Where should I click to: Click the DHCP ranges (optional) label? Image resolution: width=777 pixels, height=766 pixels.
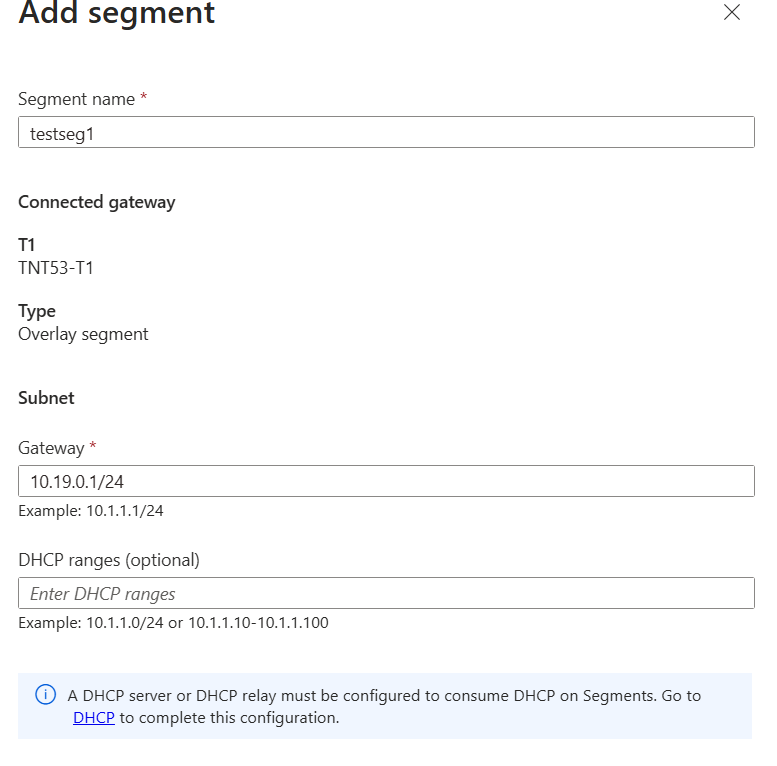(109, 560)
